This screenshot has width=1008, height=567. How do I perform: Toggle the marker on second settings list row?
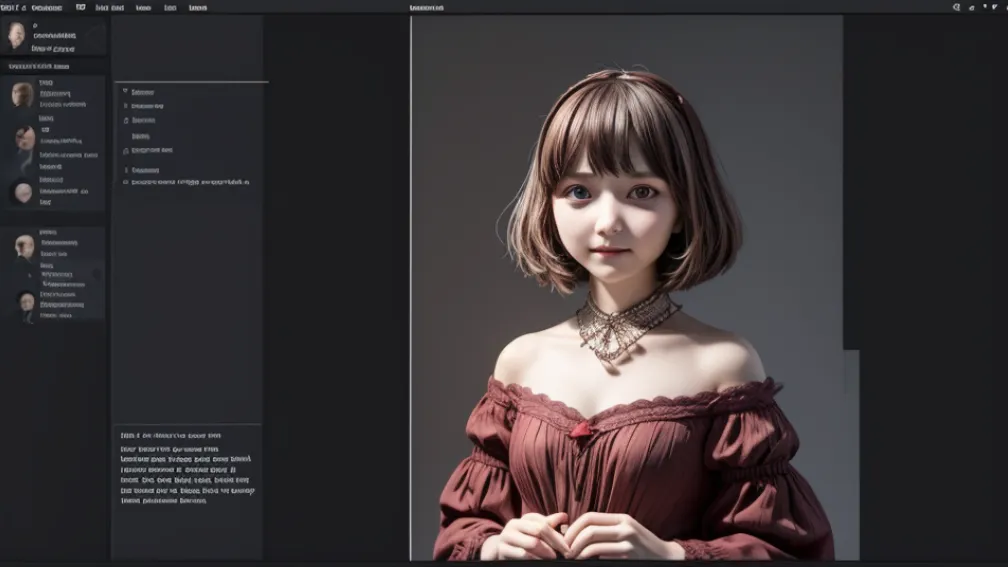click(x=126, y=105)
